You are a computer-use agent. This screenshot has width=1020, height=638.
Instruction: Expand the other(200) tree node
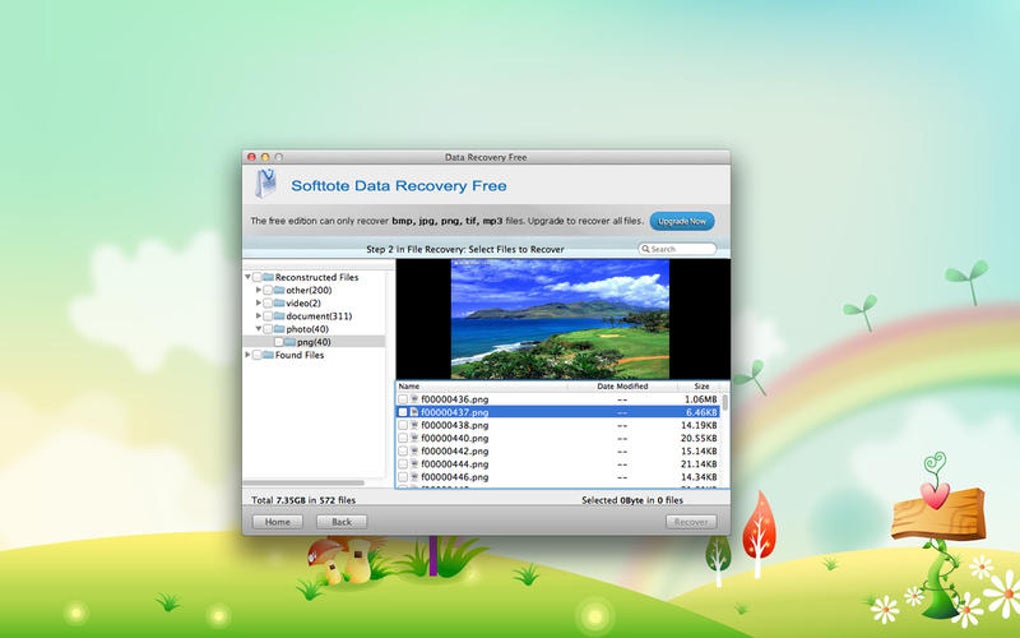(x=258, y=290)
